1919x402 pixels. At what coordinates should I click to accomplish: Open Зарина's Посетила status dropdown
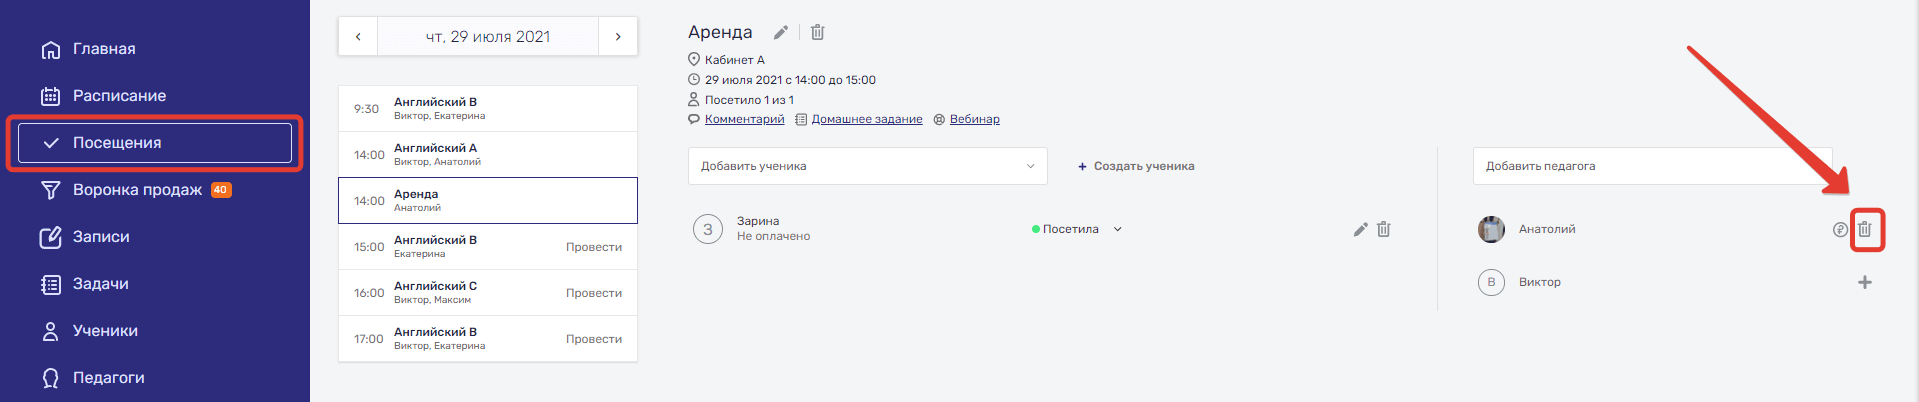tap(1118, 229)
